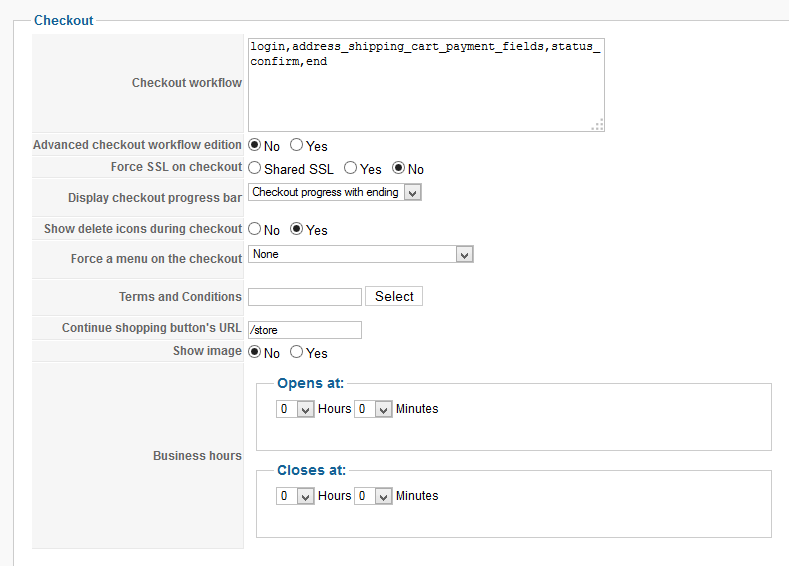Open the Opens at Hours dropdown
This screenshot has width=789, height=566.
(x=296, y=409)
